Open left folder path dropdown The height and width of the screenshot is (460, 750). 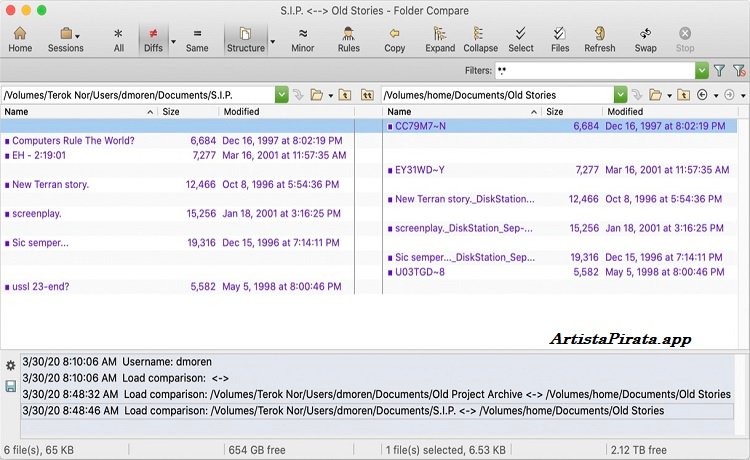click(281, 95)
